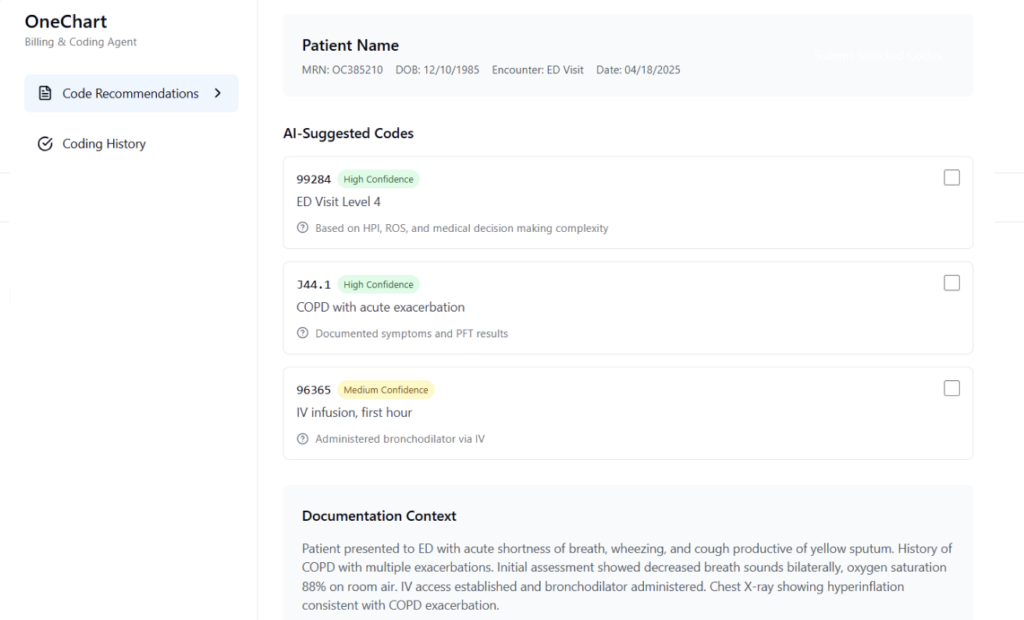The image size is (1024, 620).
Task: Click help icon beside bronchodilator via IV note
Action: tap(302, 439)
